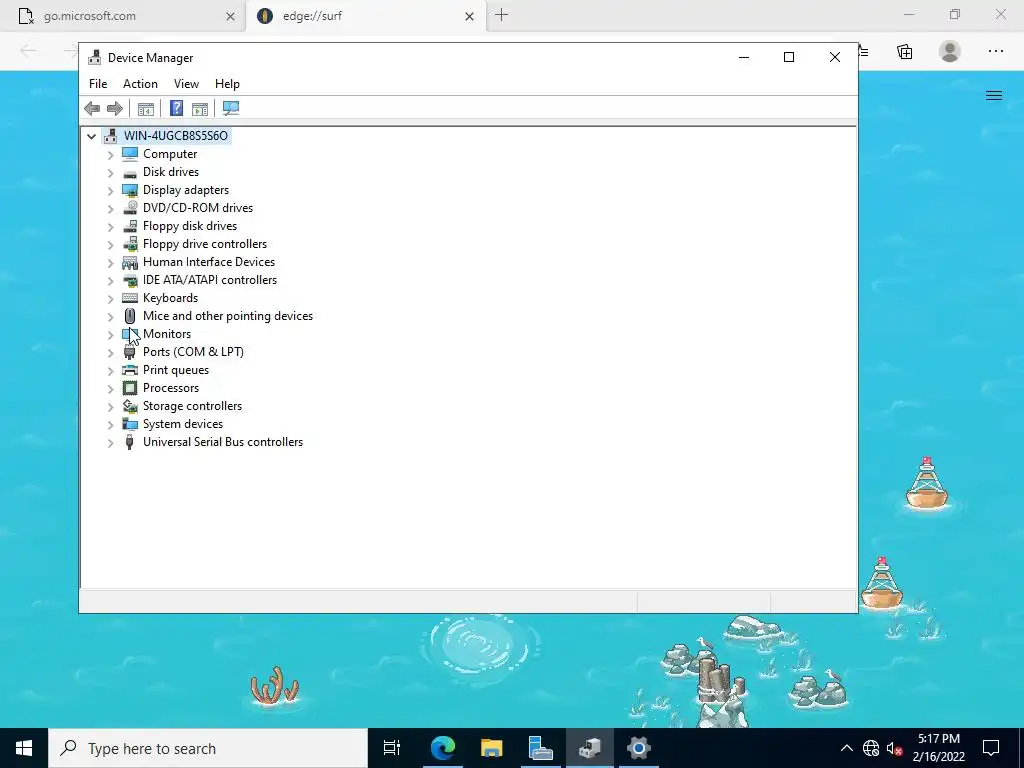The width and height of the screenshot is (1024, 768).
Task: Select the DVD/CD-ROM drives icon
Action: (x=130, y=208)
